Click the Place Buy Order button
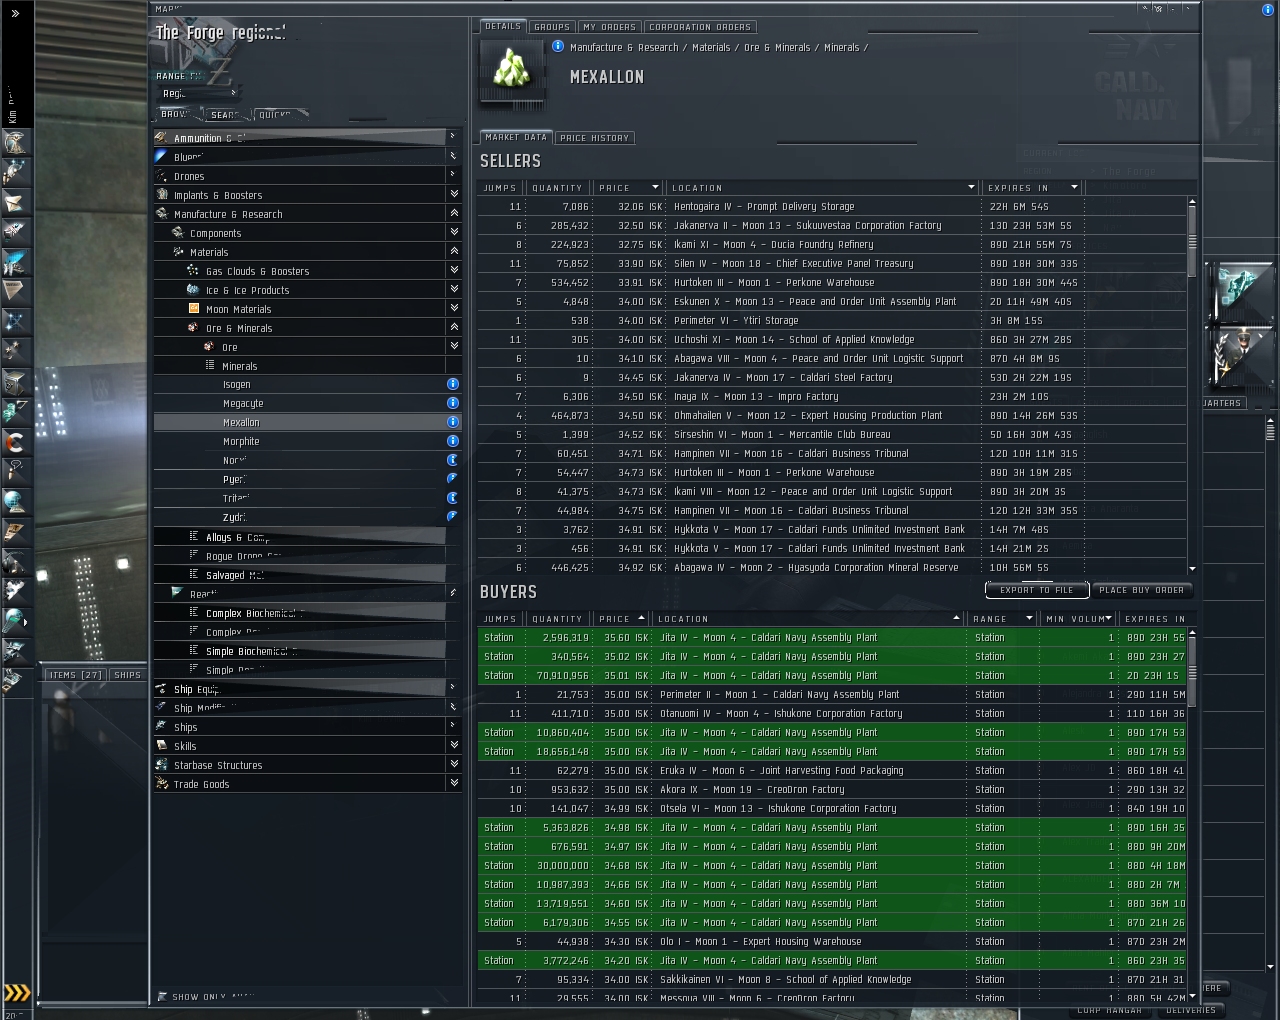Image resolution: width=1280 pixels, height=1020 pixels. (x=1142, y=590)
